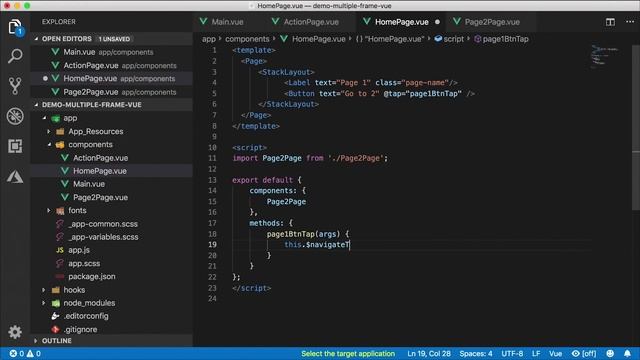This screenshot has width=640, height=360.
Task: Open Page2Page.vue in the components folder
Action: [x=112, y=198]
